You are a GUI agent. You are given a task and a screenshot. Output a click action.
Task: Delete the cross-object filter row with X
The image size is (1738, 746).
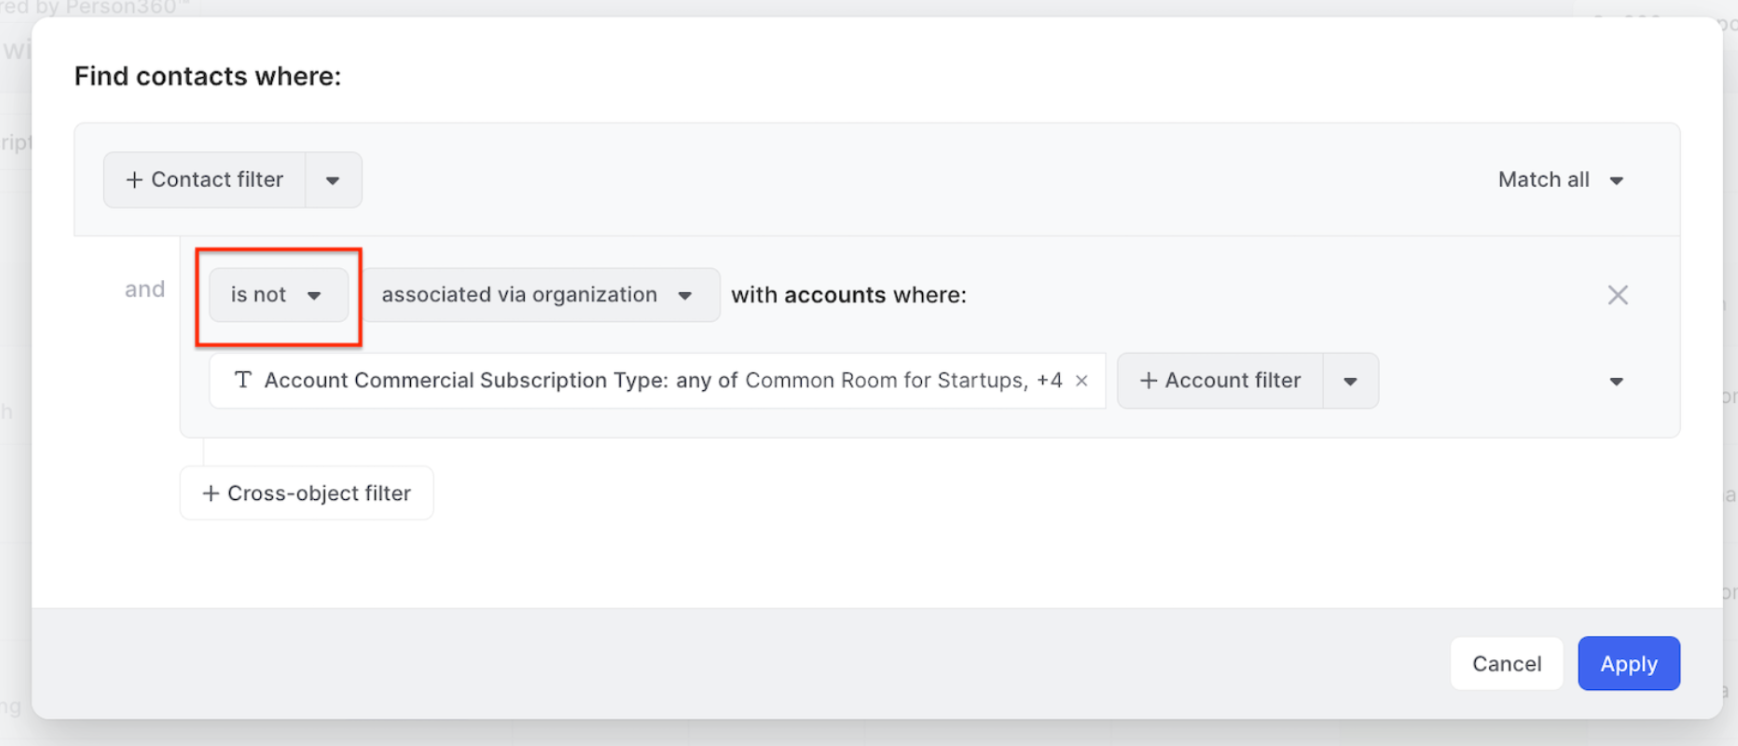pyautogui.click(x=1617, y=295)
